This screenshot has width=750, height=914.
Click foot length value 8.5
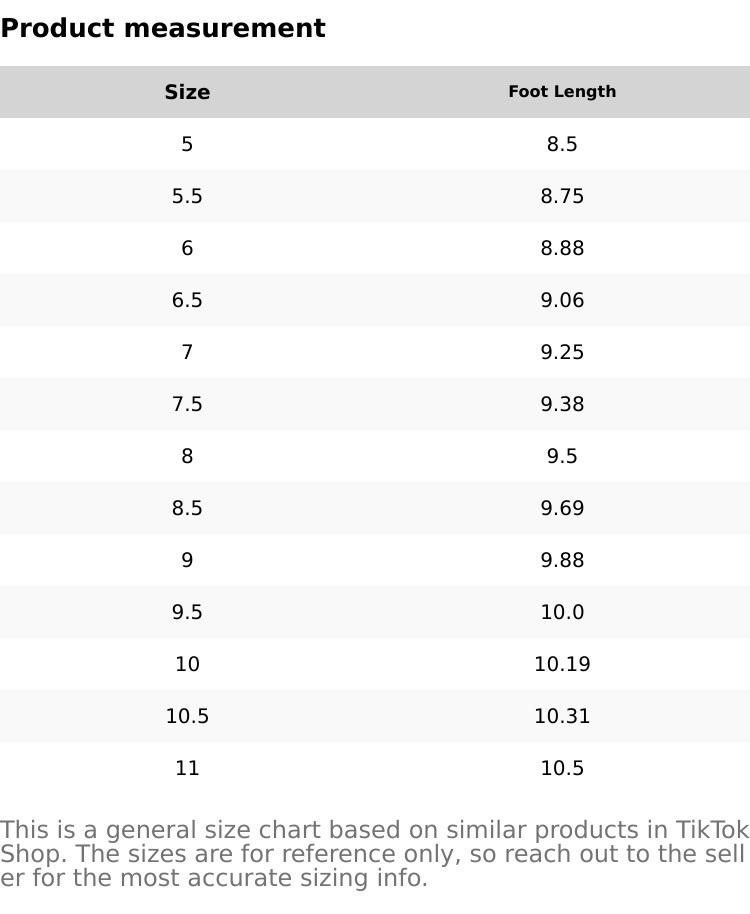[562, 144]
